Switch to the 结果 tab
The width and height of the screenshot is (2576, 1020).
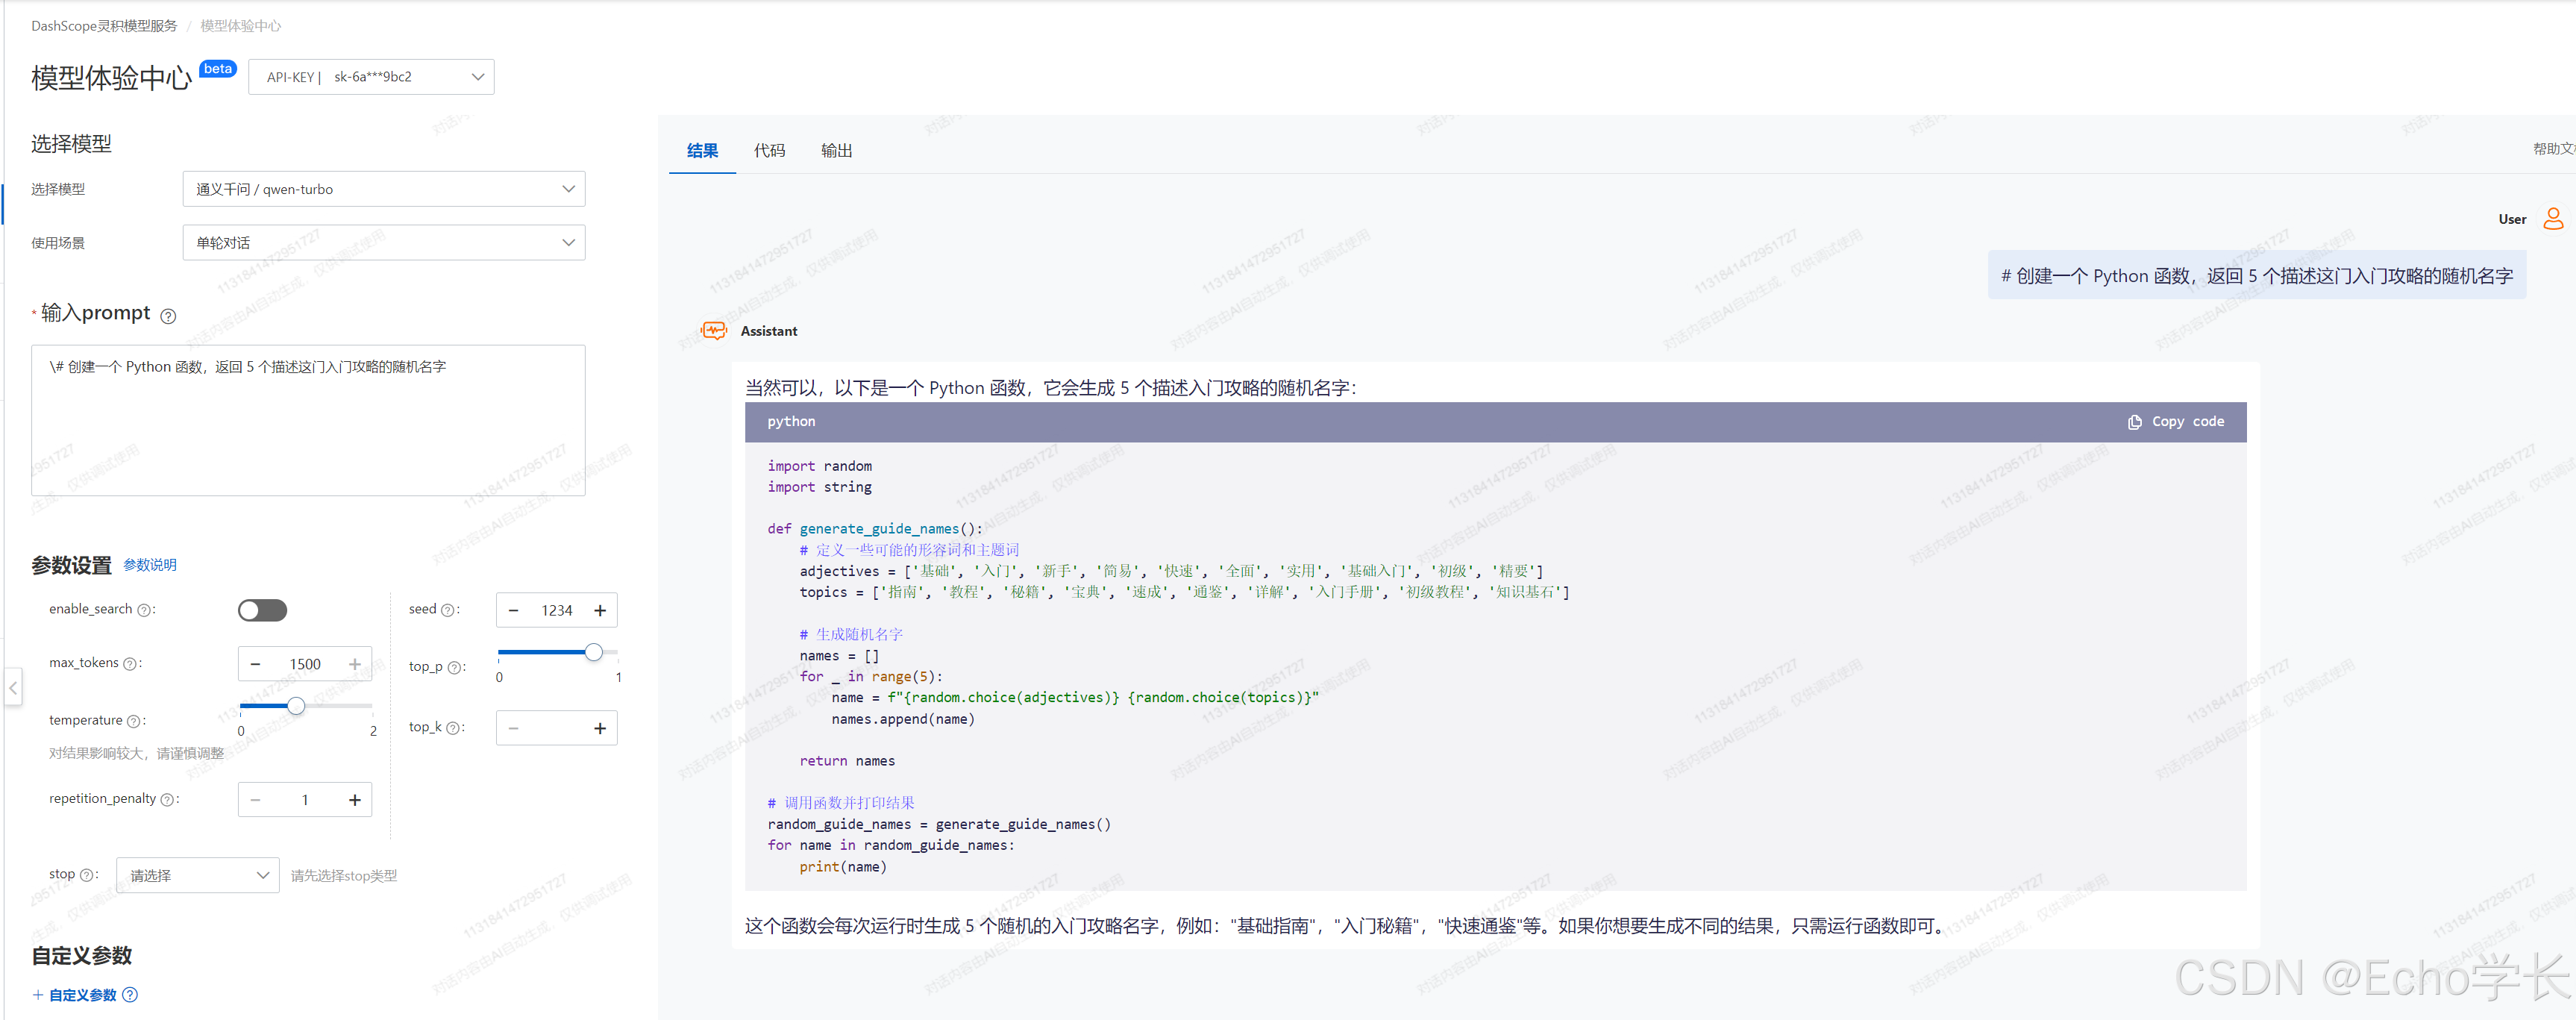[x=702, y=151]
